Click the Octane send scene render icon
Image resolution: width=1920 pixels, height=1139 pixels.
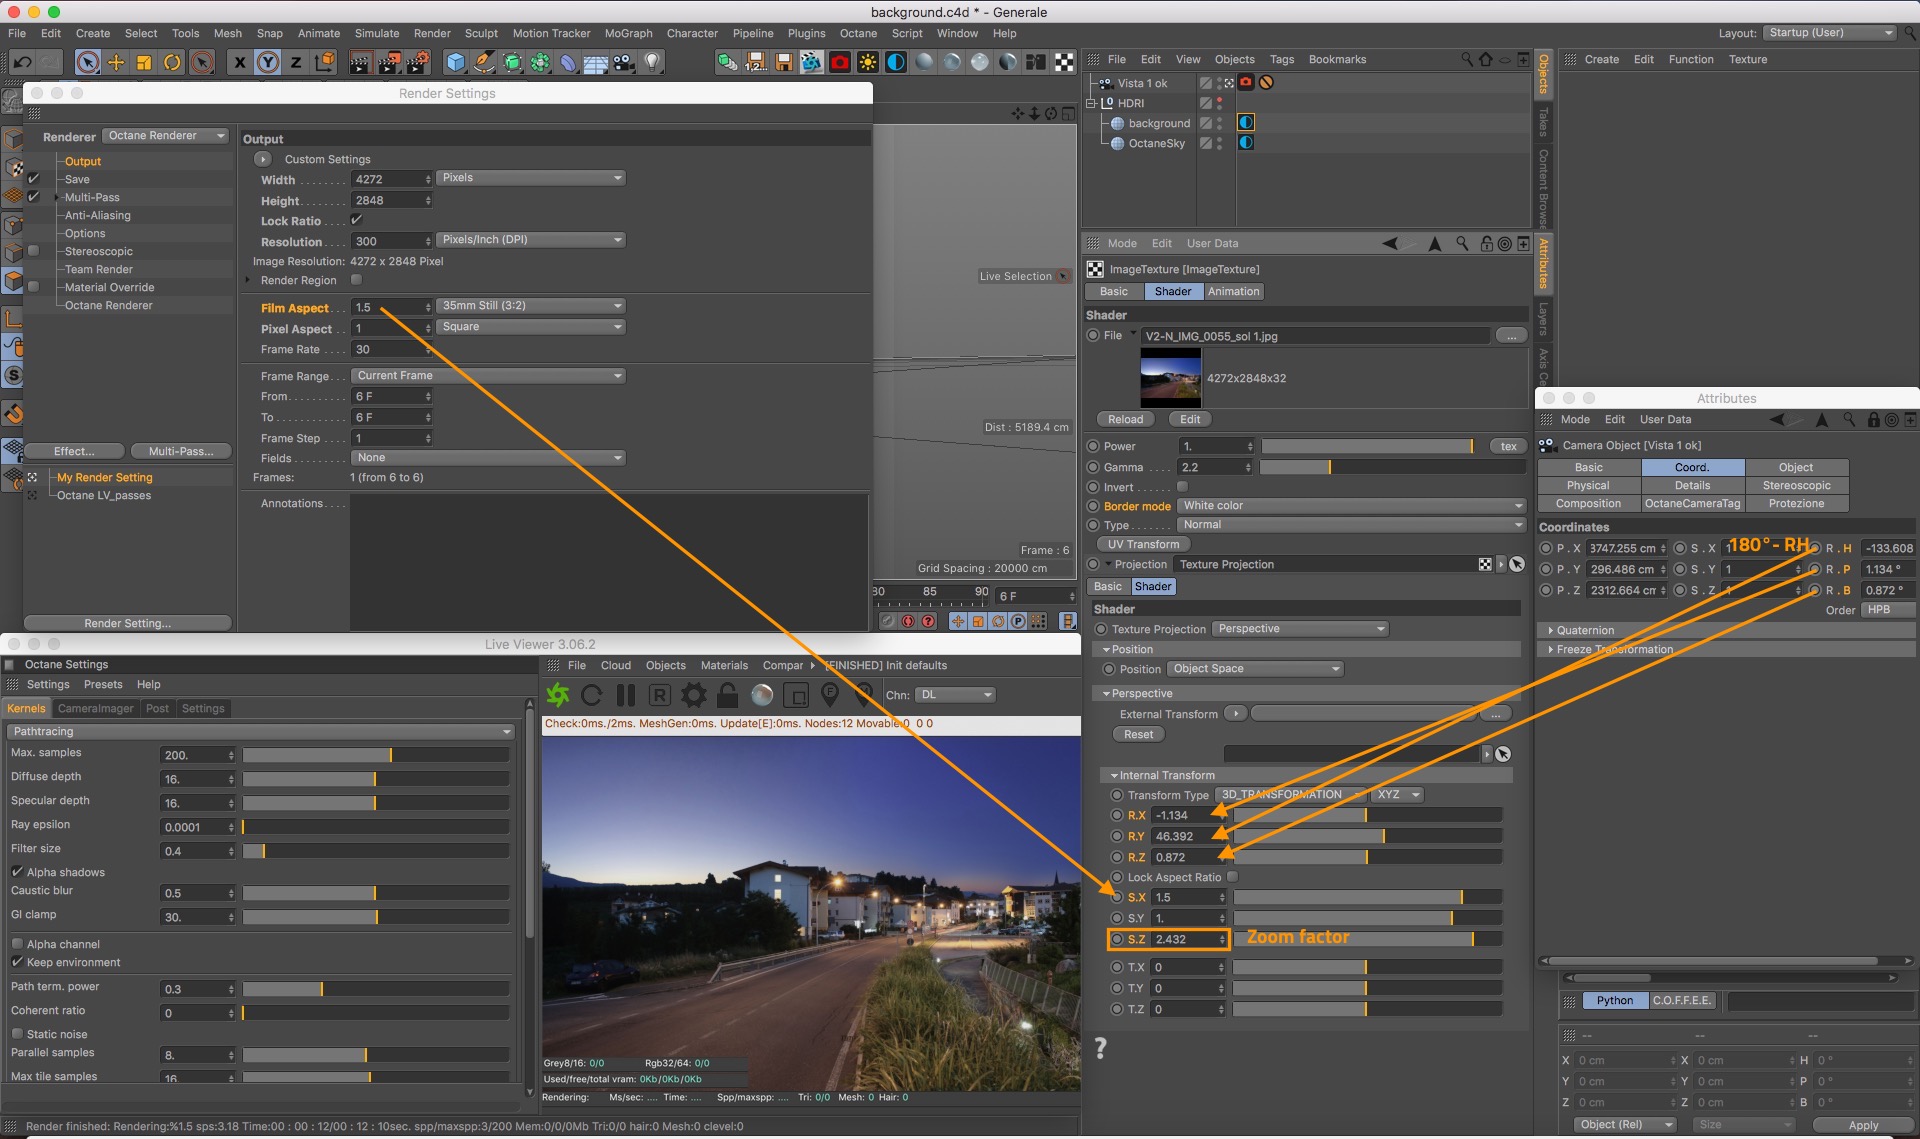558,695
